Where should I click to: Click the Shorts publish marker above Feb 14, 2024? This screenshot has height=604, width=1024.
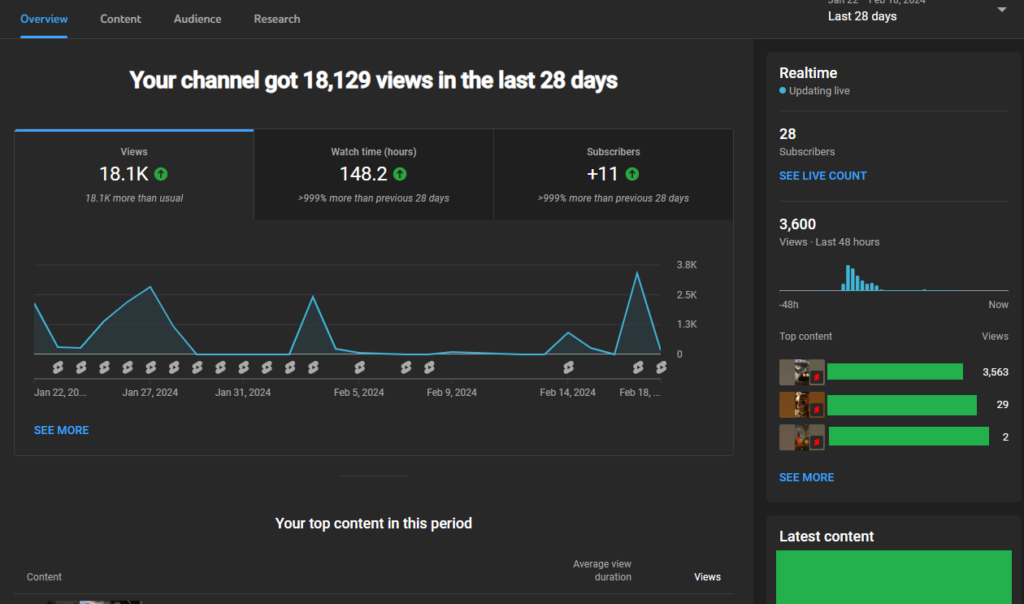coord(569,368)
